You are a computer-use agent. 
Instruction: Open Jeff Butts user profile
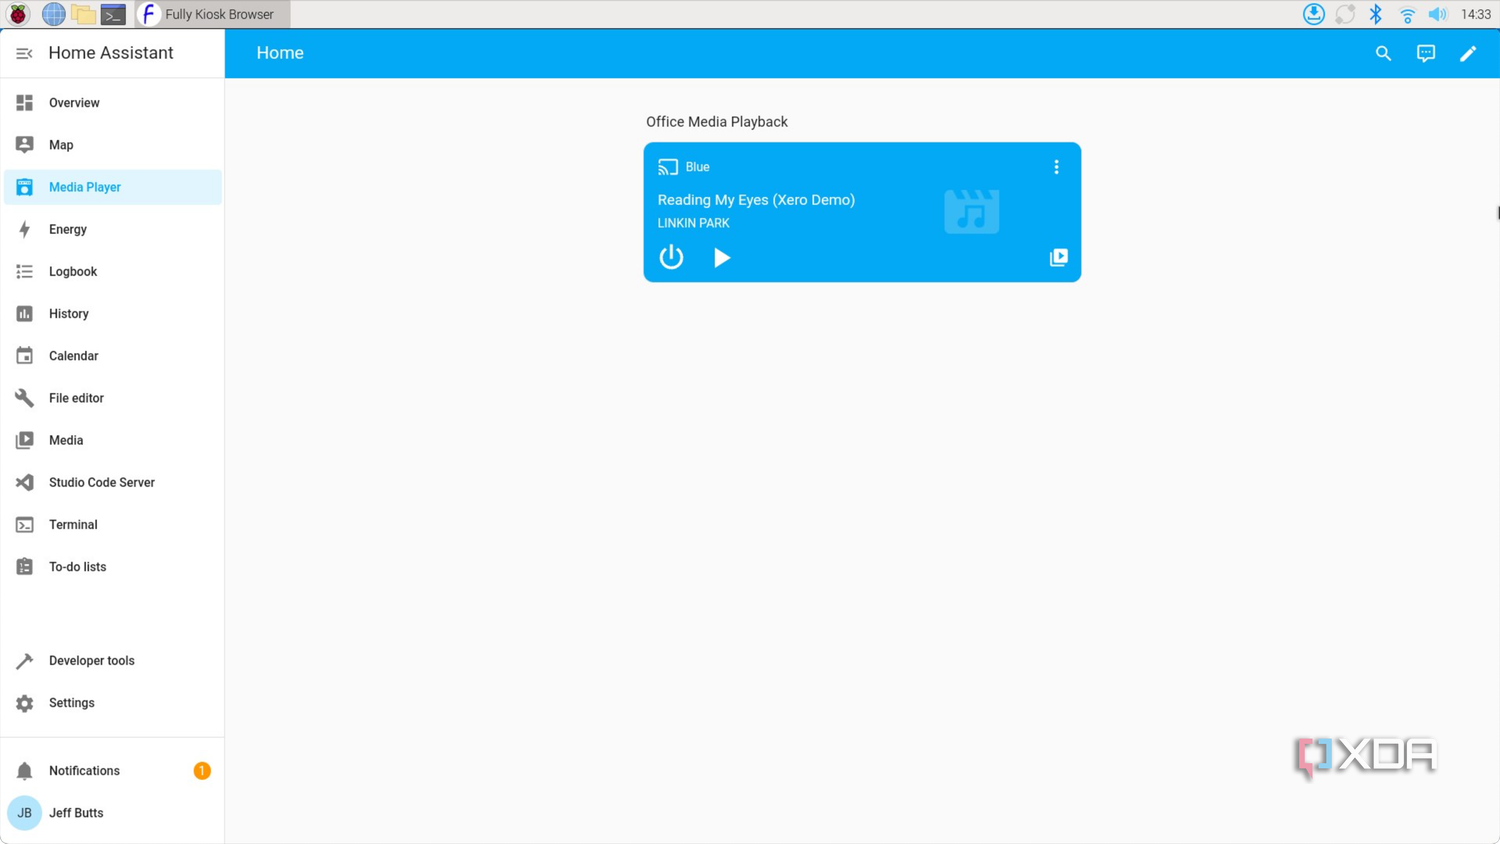coord(113,813)
